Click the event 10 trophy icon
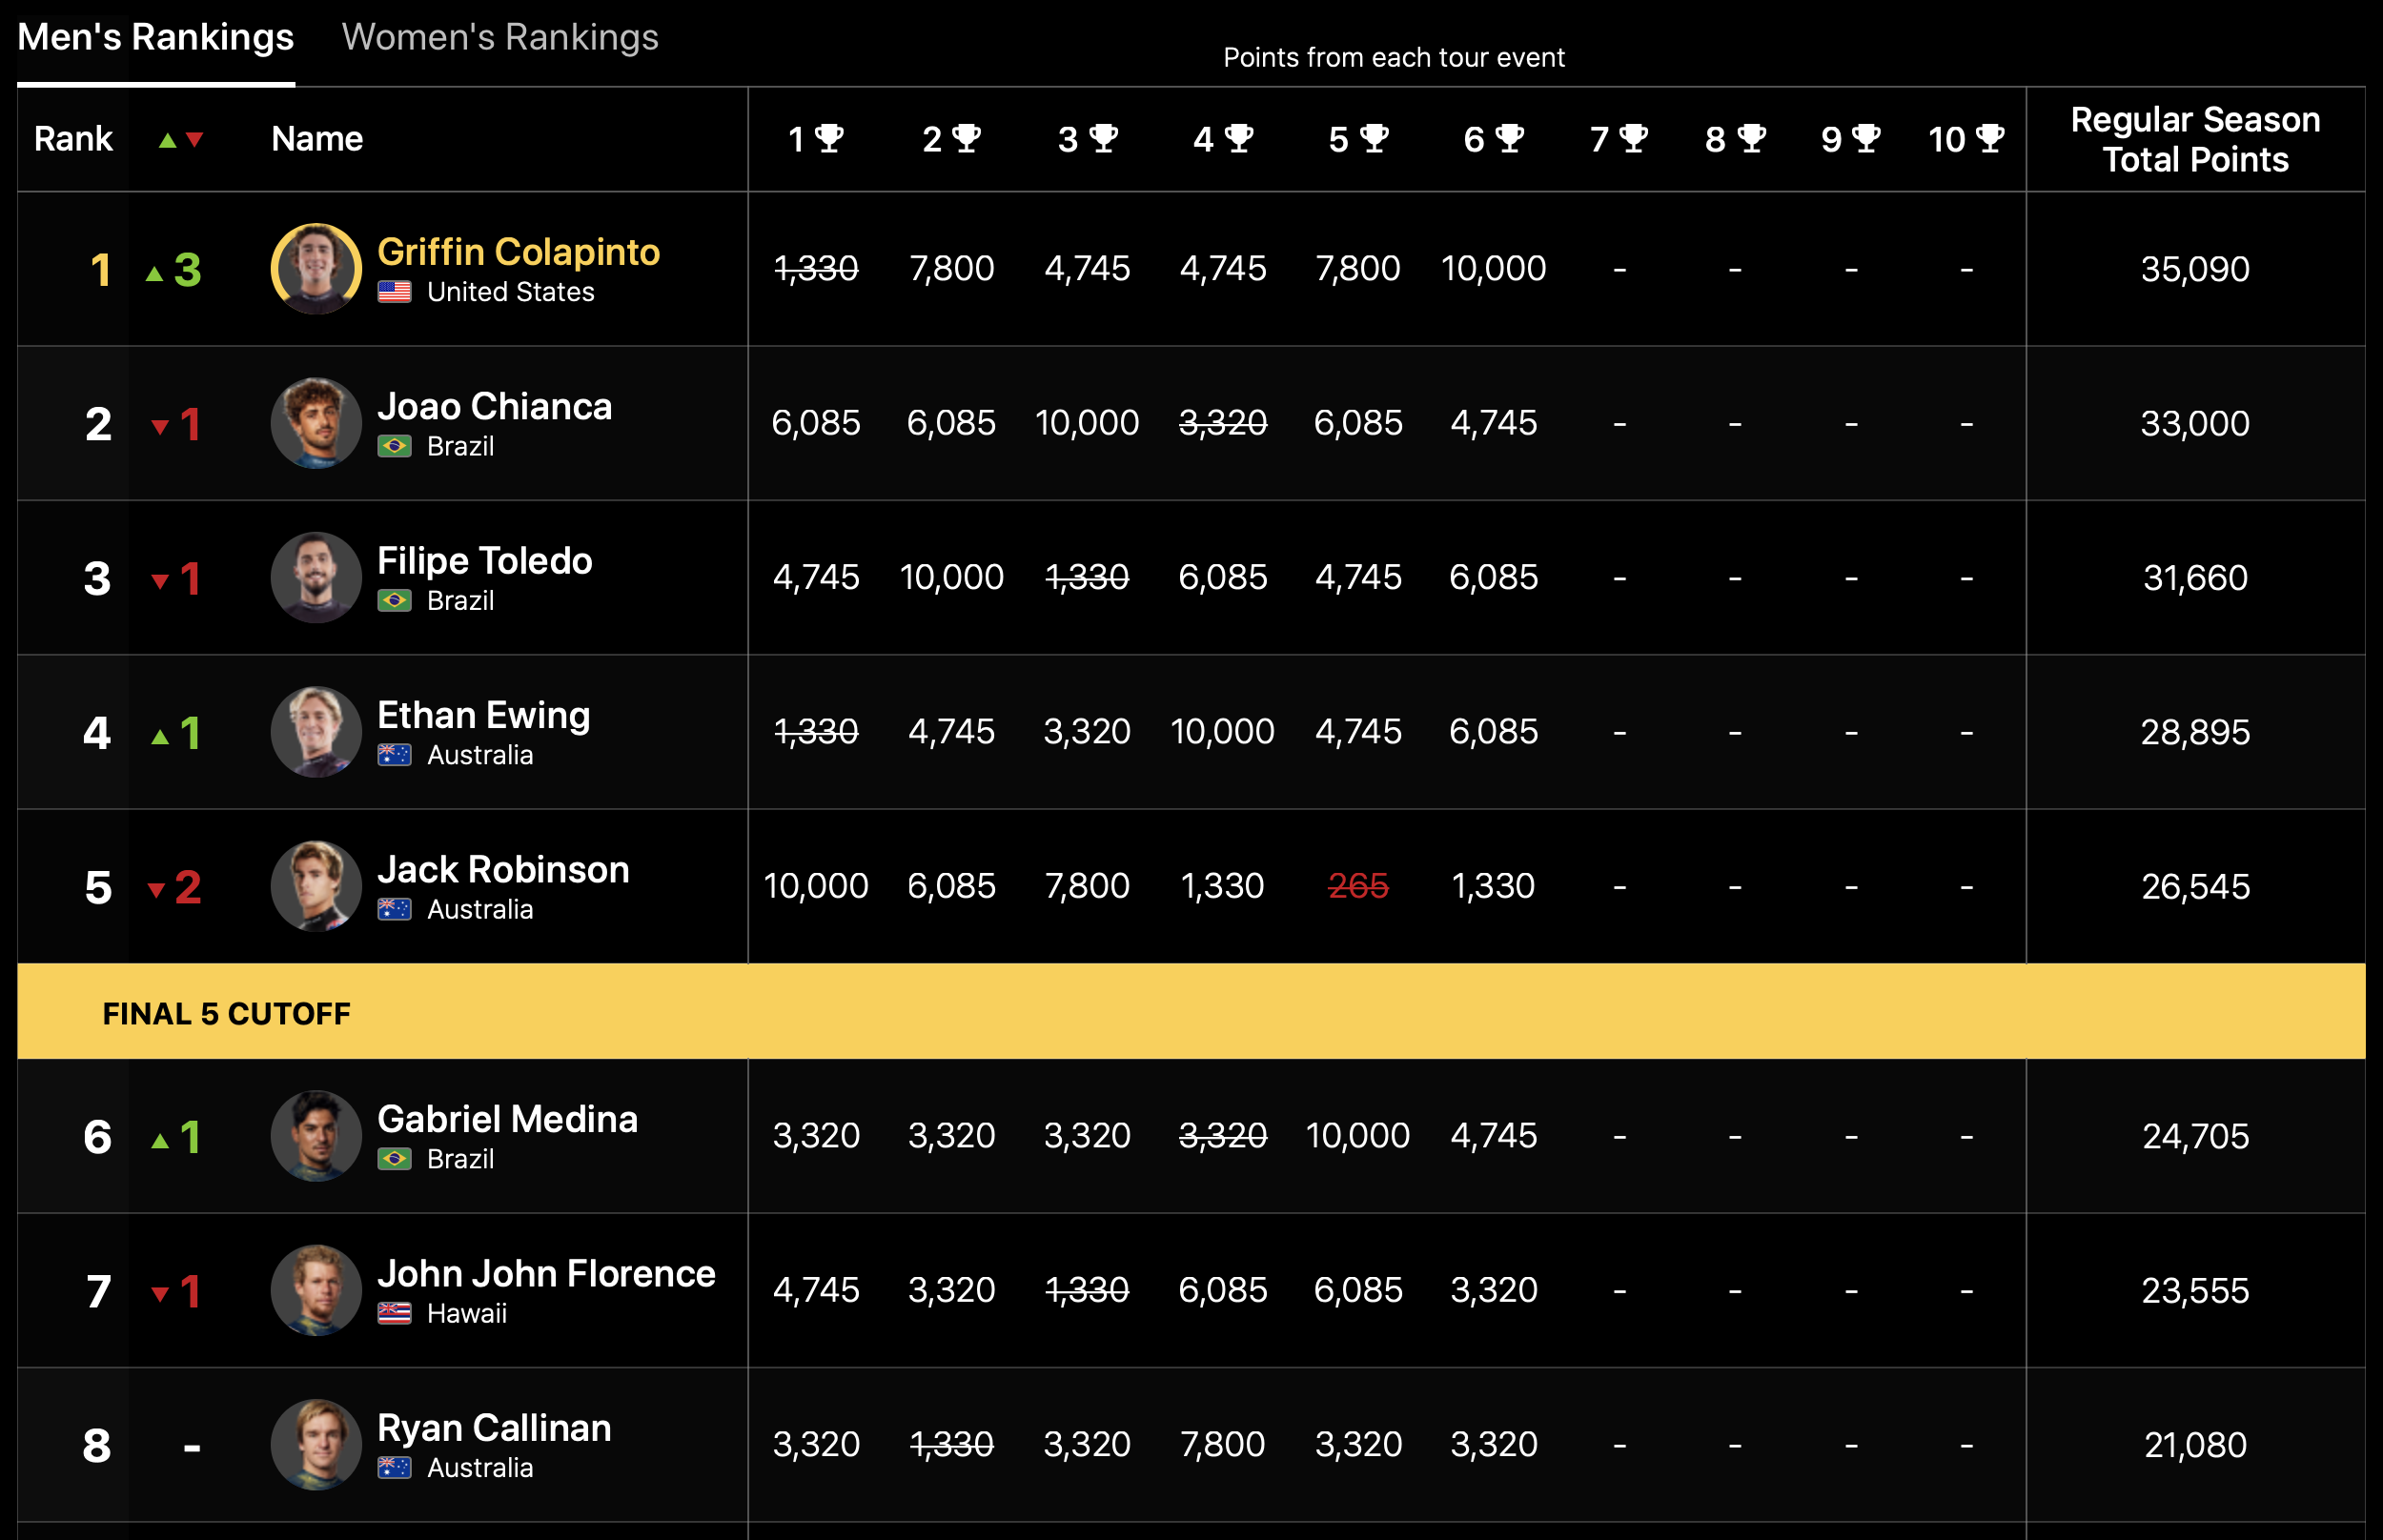2383x1540 pixels. pos(1990,138)
